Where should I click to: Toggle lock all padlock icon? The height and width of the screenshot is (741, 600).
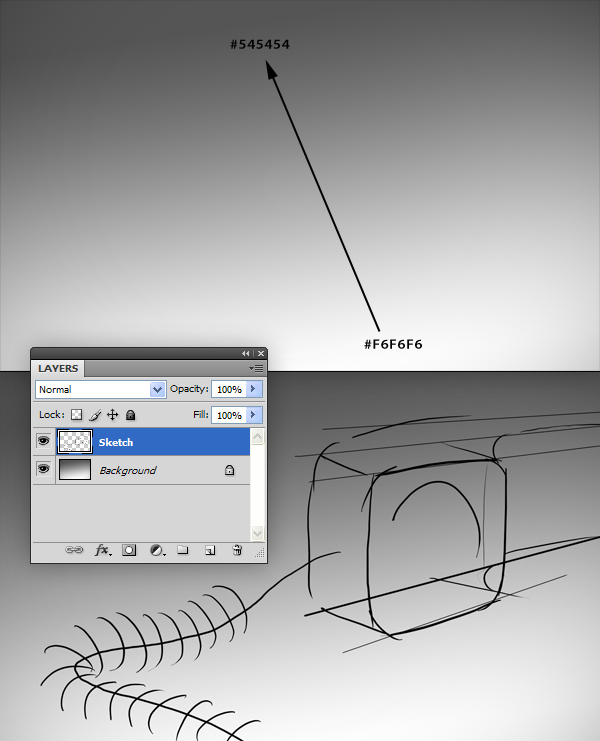click(x=130, y=415)
